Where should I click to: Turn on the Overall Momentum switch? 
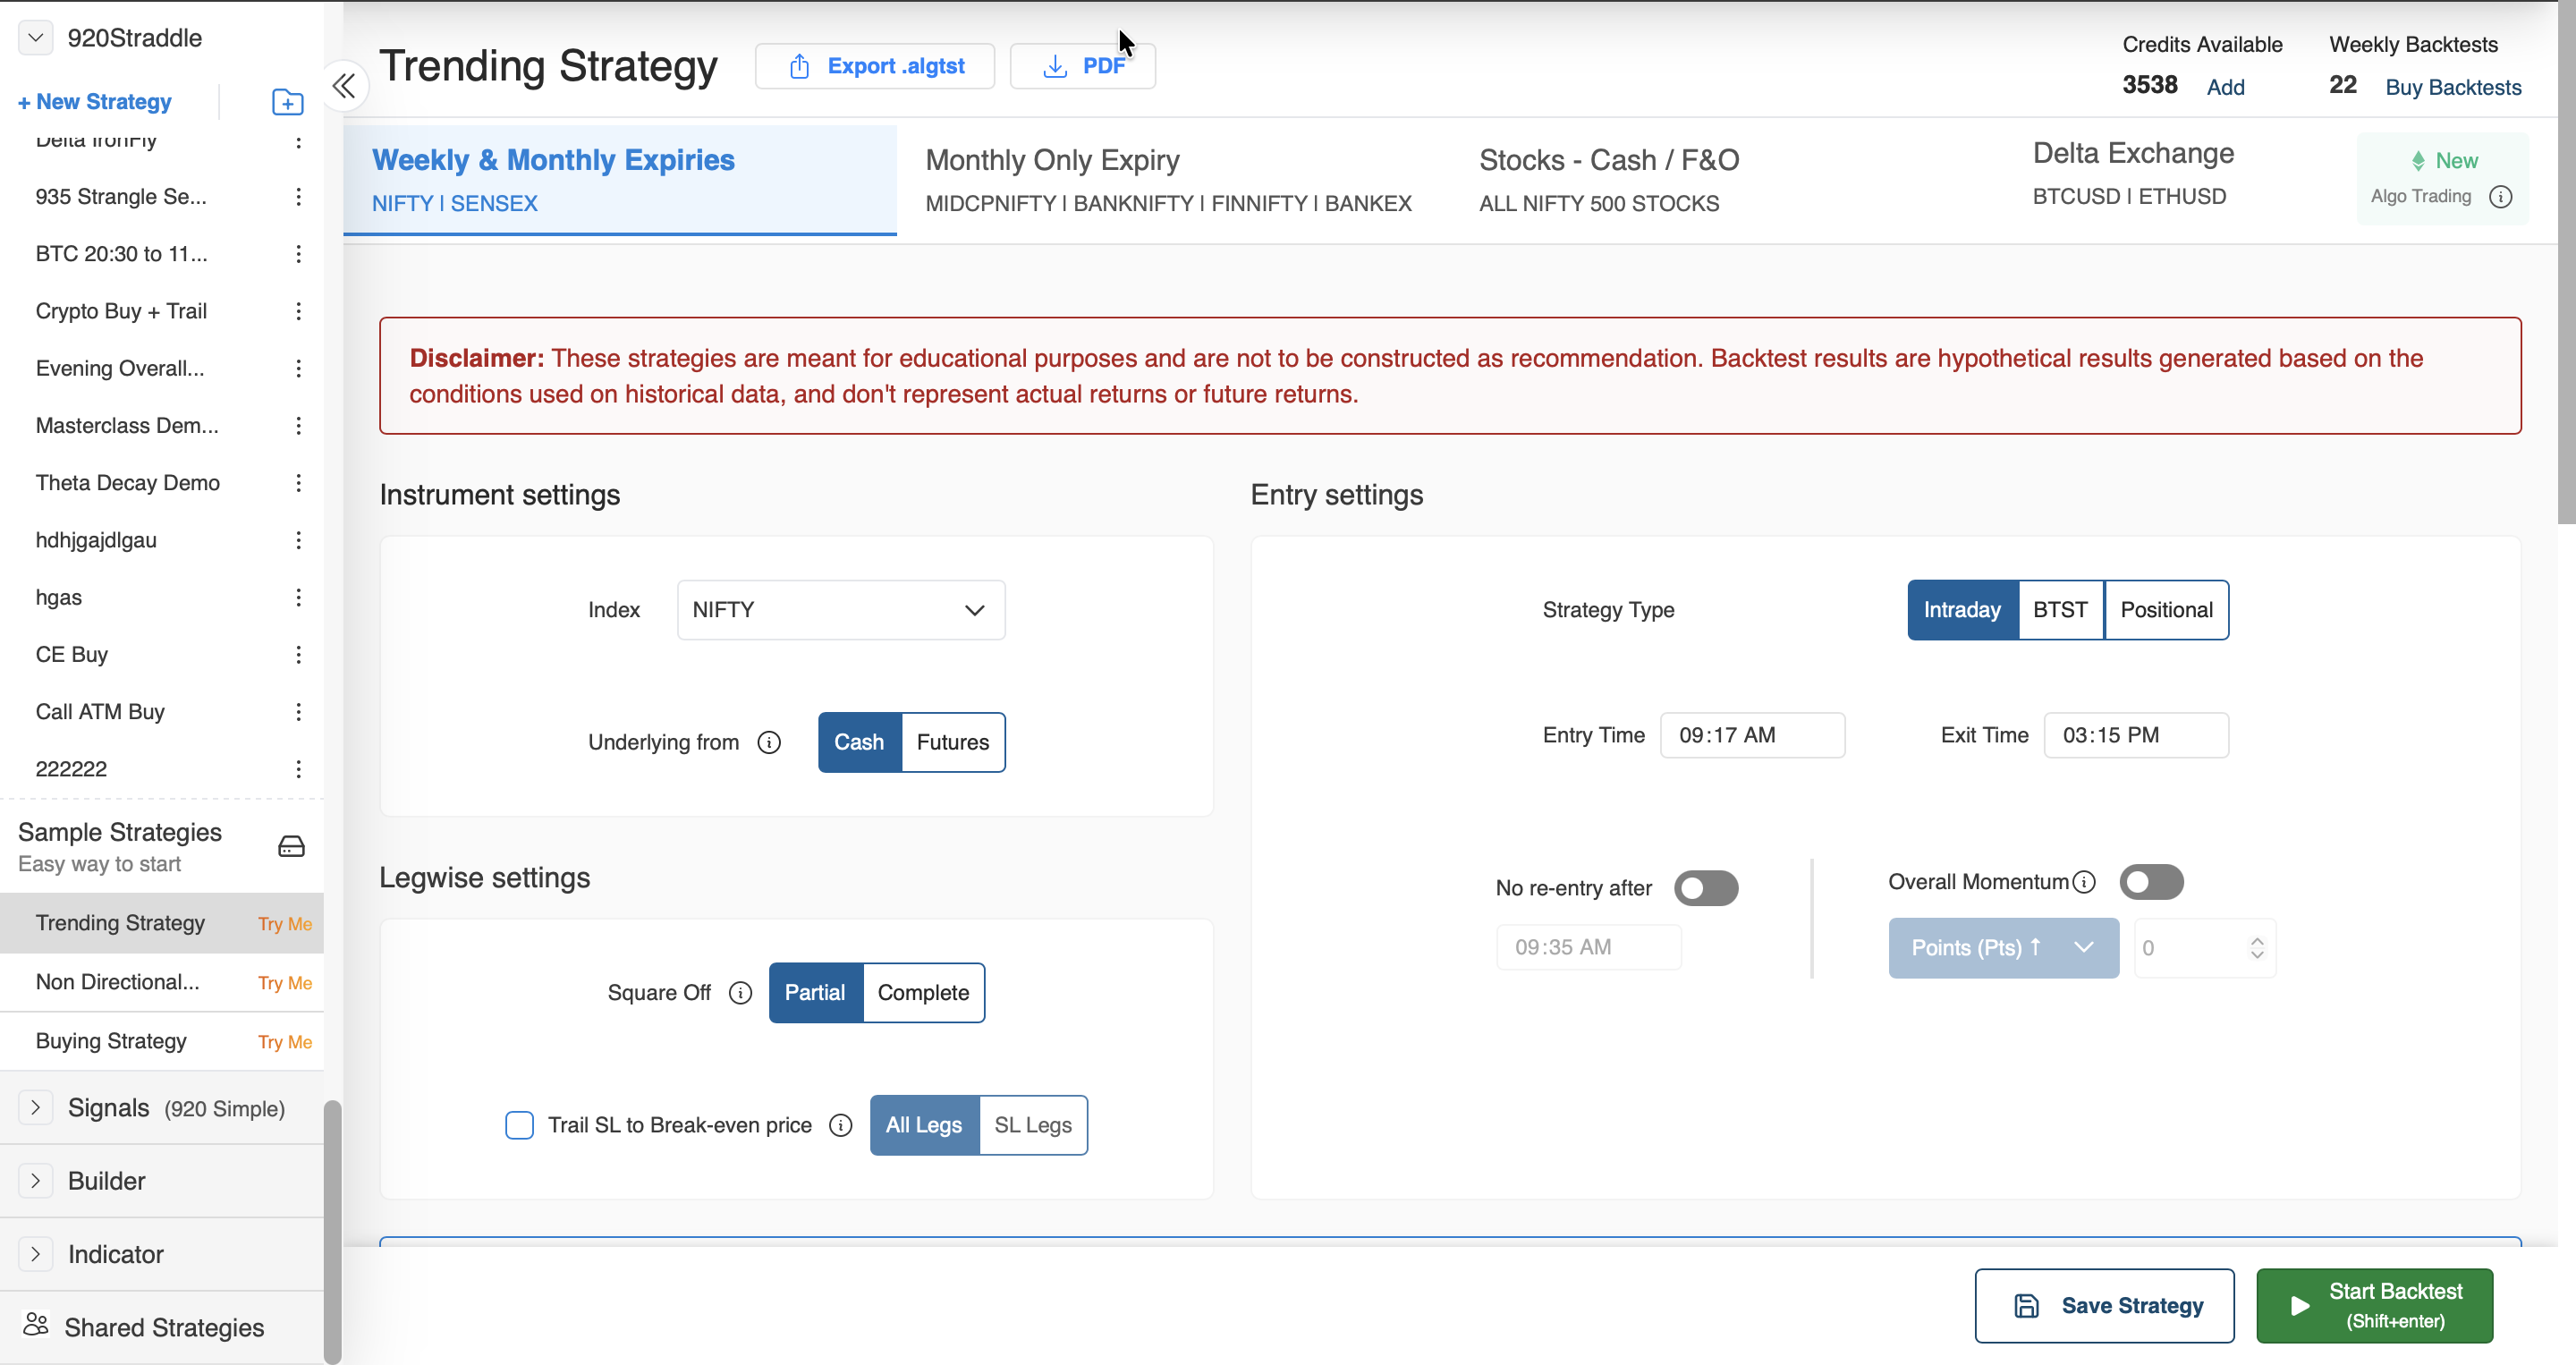[x=2151, y=882]
